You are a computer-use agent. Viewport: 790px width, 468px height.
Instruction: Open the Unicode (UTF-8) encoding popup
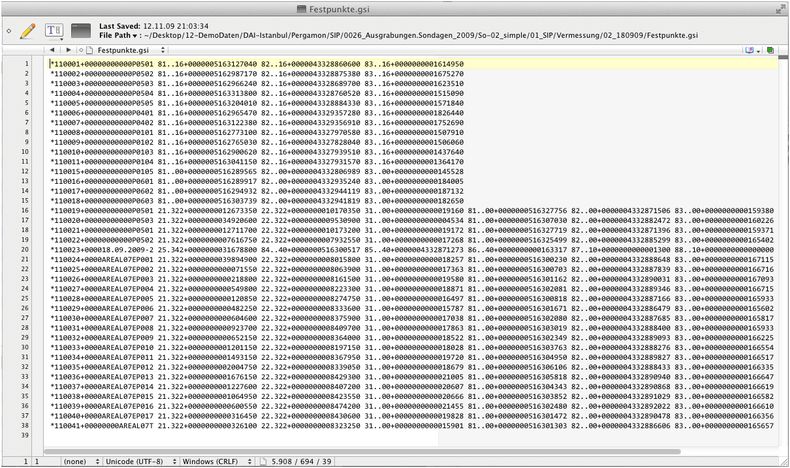click(x=141, y=461)
